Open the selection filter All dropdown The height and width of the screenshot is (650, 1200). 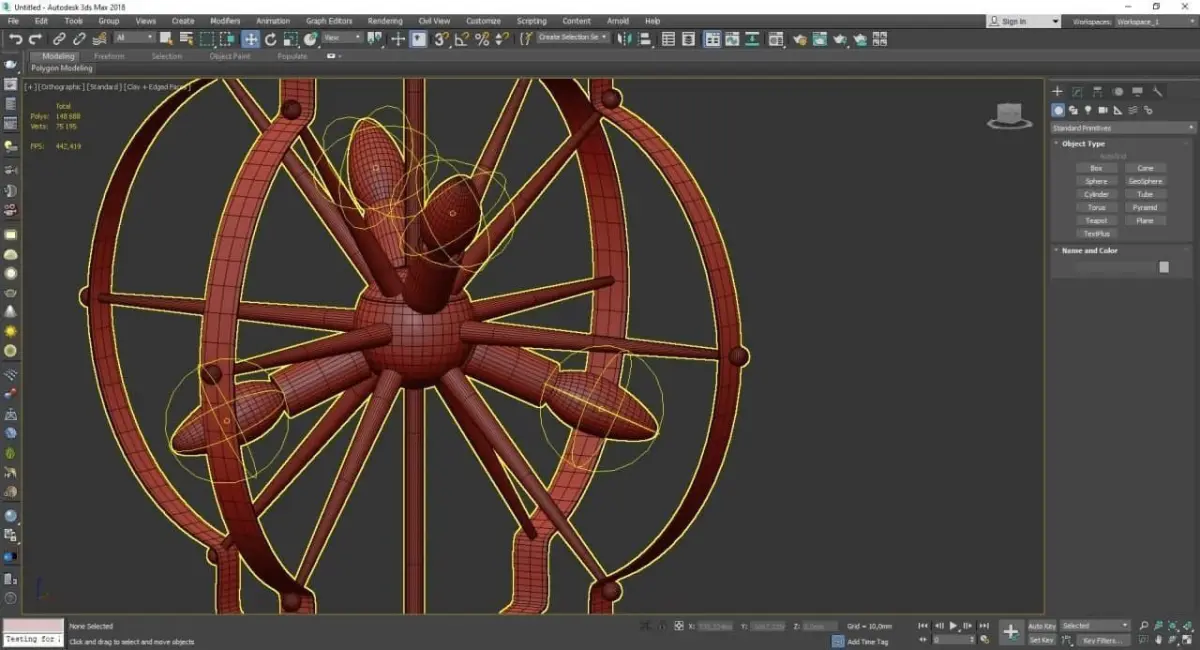134,38
